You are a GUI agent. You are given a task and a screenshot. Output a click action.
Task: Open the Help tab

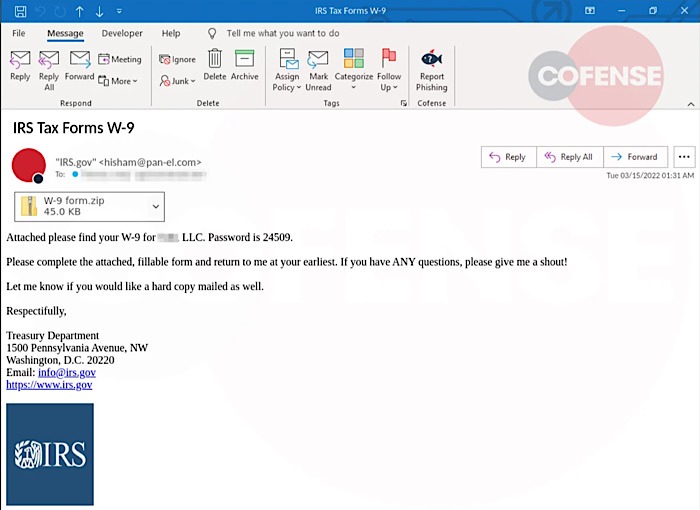(x=171, y=33)
